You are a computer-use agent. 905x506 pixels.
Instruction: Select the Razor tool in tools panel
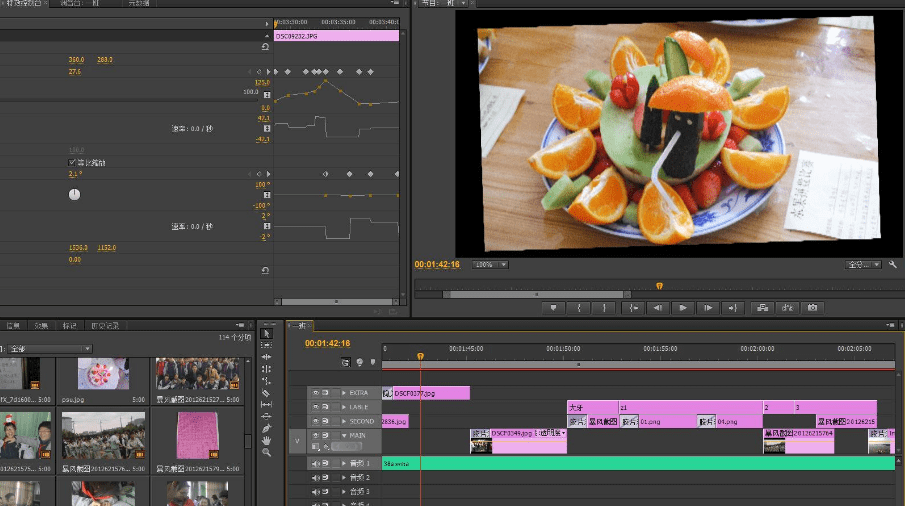pos(267,393)
